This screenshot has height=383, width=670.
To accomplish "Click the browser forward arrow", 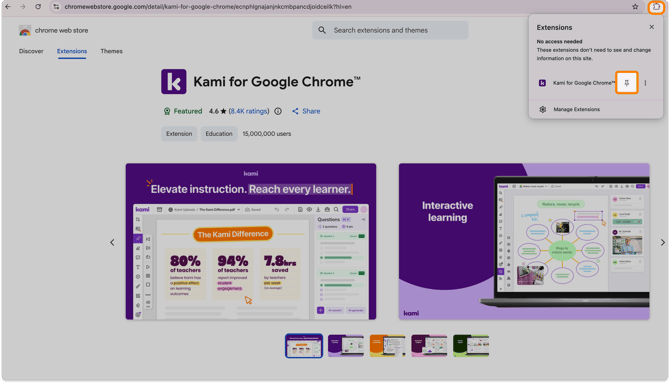I will (23, 6).
